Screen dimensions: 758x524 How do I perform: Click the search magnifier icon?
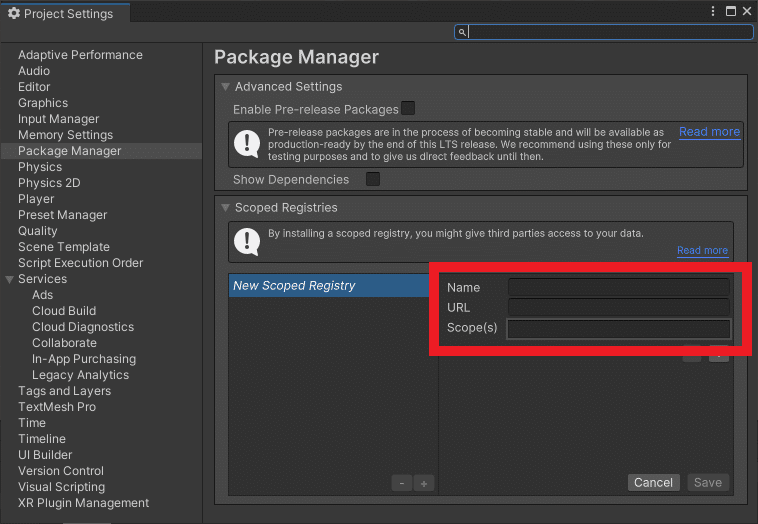coord(462,32)
